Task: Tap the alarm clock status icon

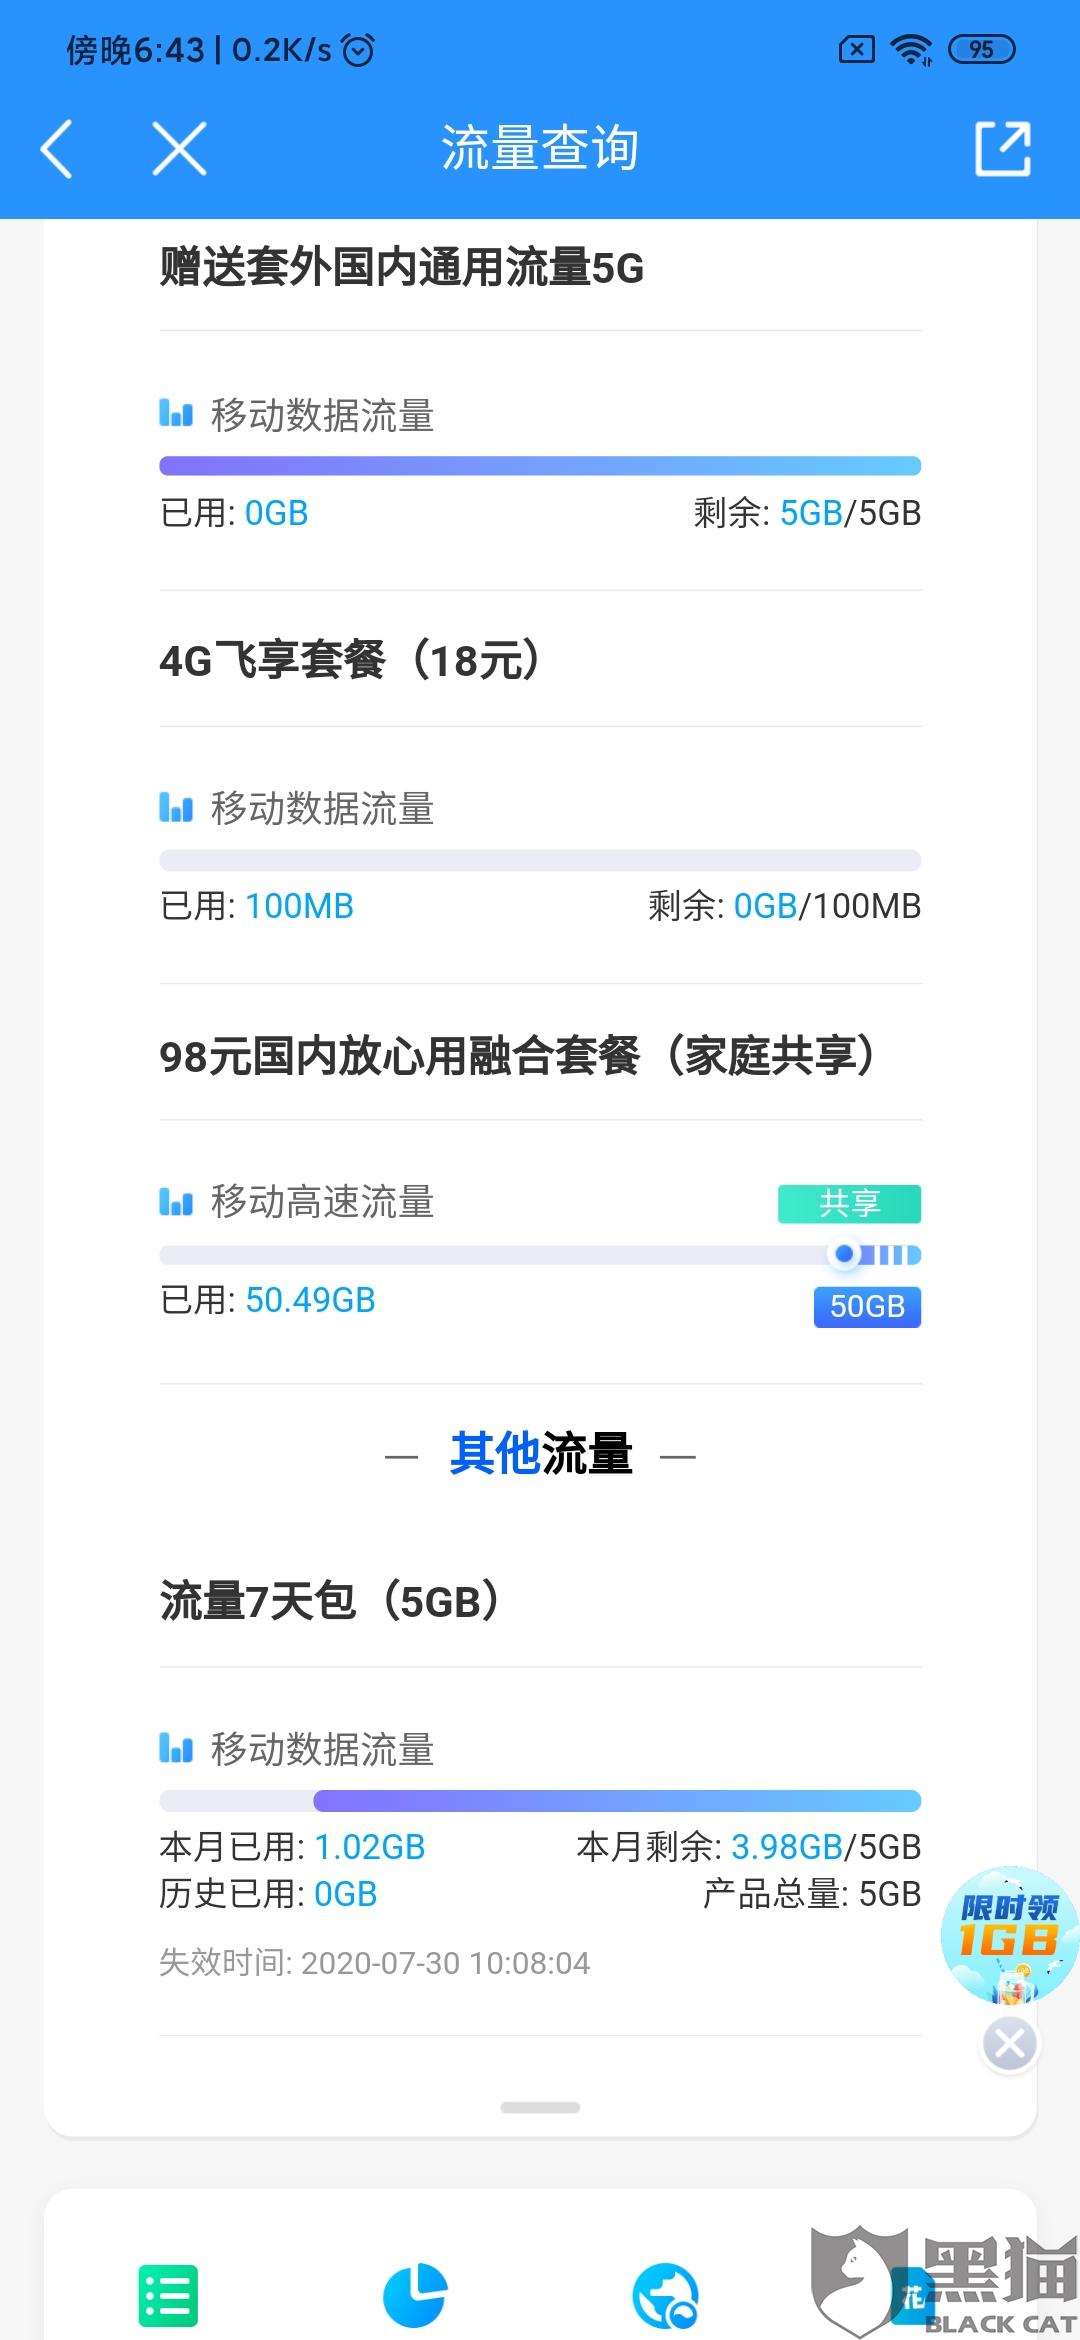Action: click(x=358, y=49)
